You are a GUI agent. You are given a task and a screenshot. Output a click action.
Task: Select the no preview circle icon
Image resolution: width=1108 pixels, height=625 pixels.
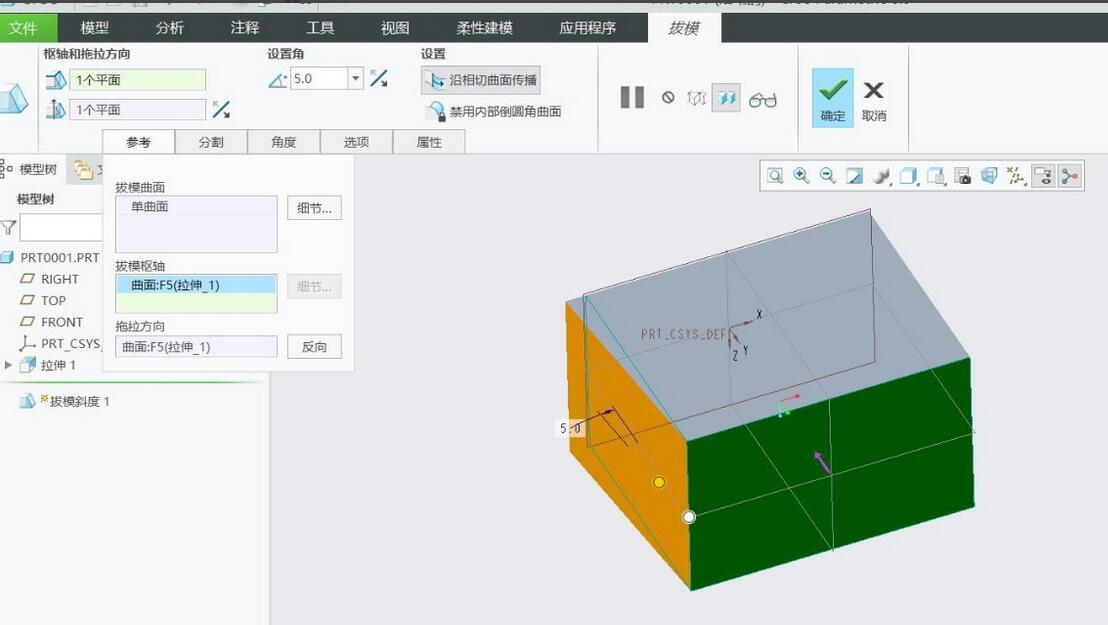pos(668,98)
